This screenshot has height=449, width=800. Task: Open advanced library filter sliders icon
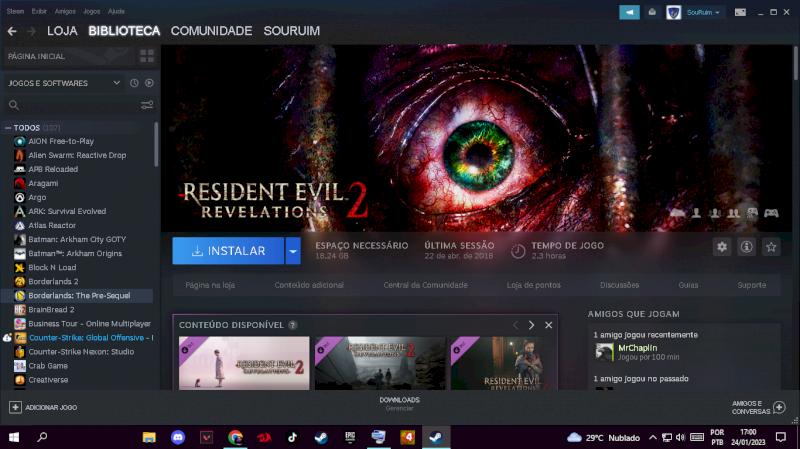pos(147,105)
